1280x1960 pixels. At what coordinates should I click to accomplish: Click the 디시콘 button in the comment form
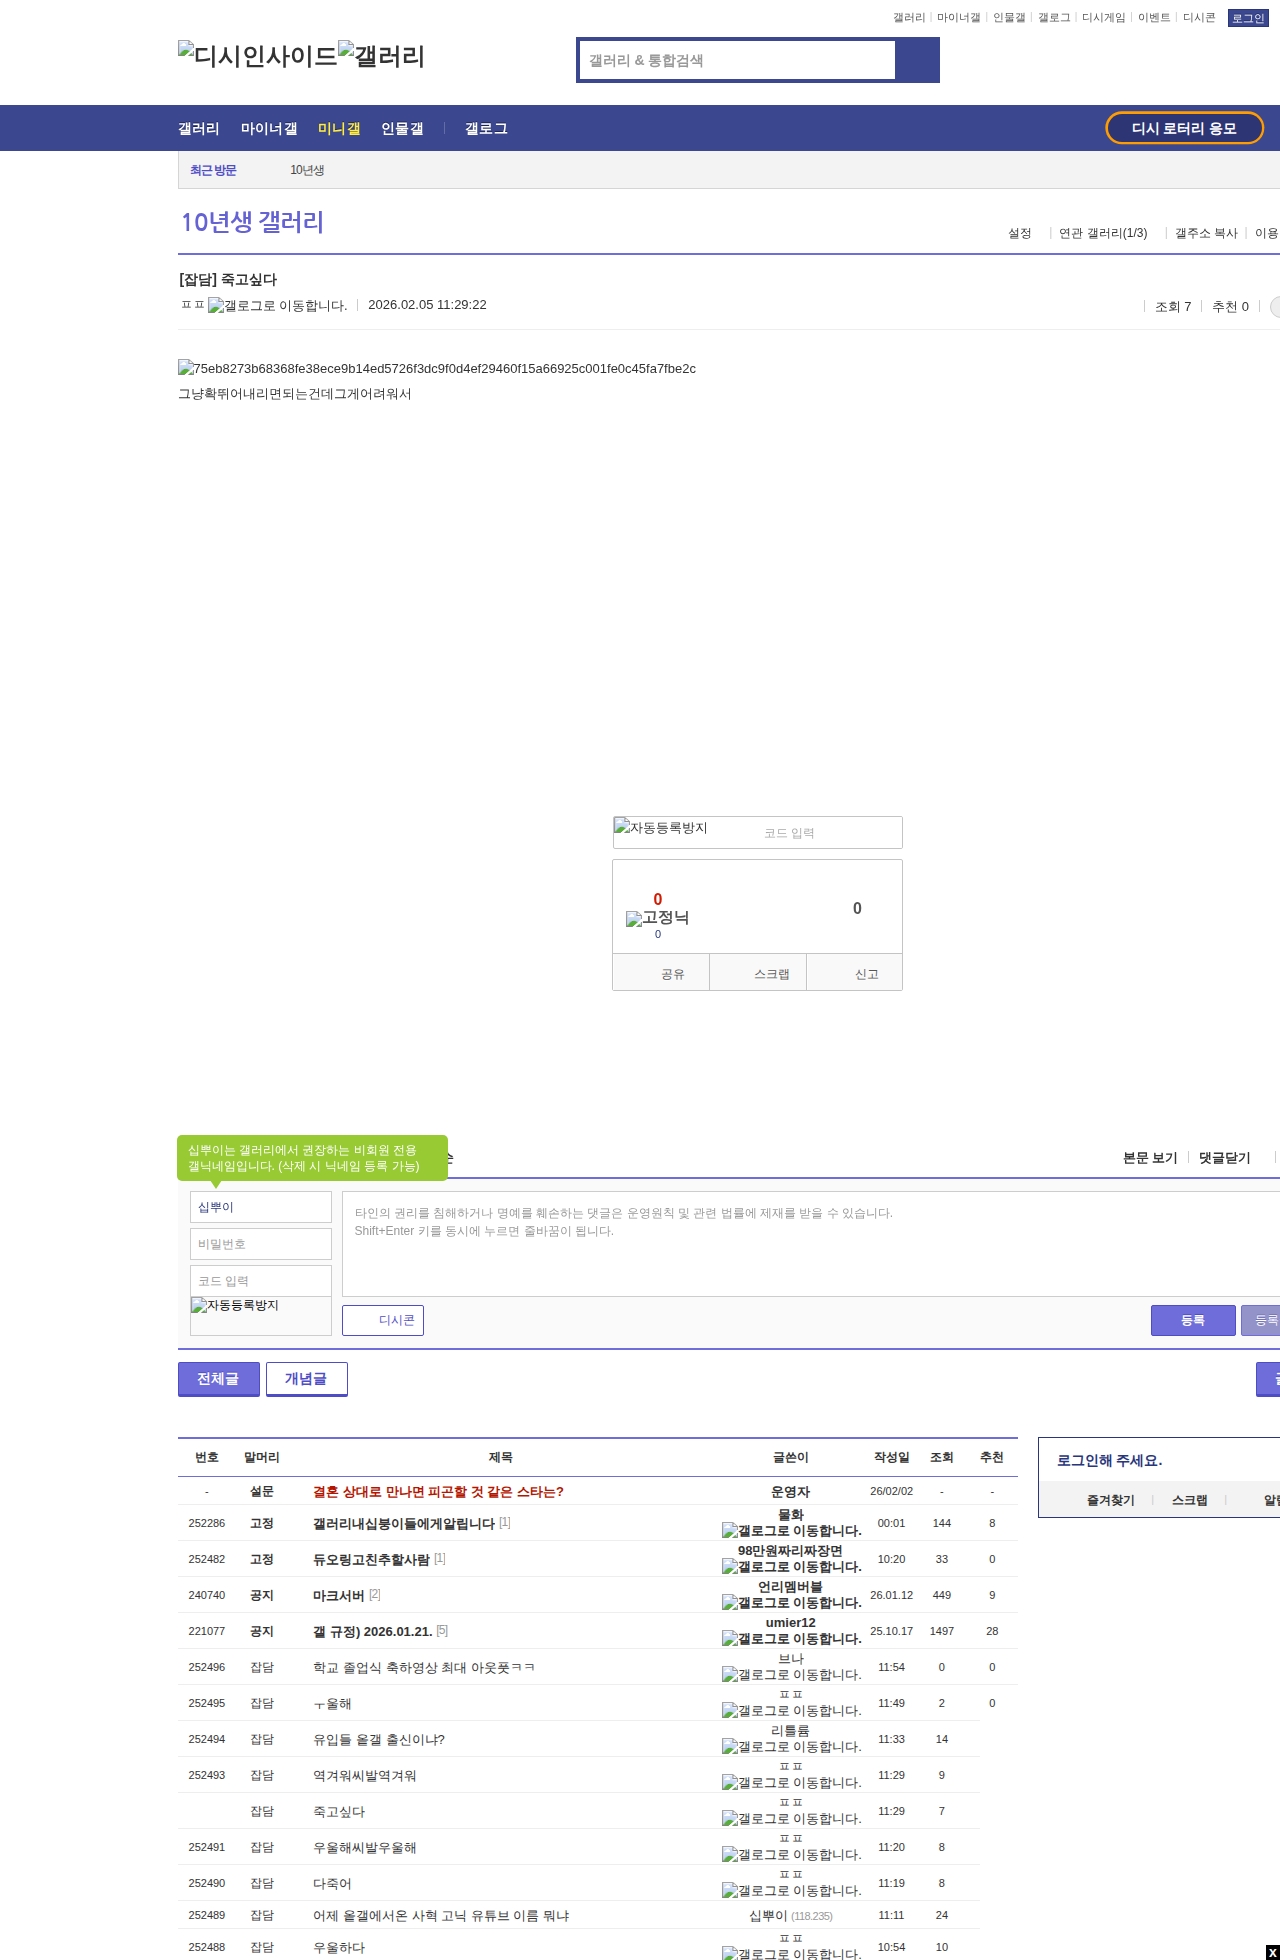tap(383, 1320)
